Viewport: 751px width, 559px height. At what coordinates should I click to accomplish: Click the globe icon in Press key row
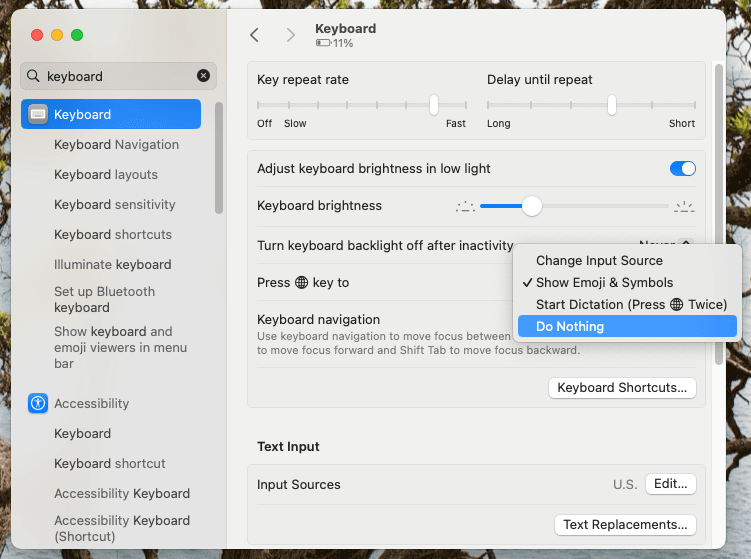(x=301, y=283)
